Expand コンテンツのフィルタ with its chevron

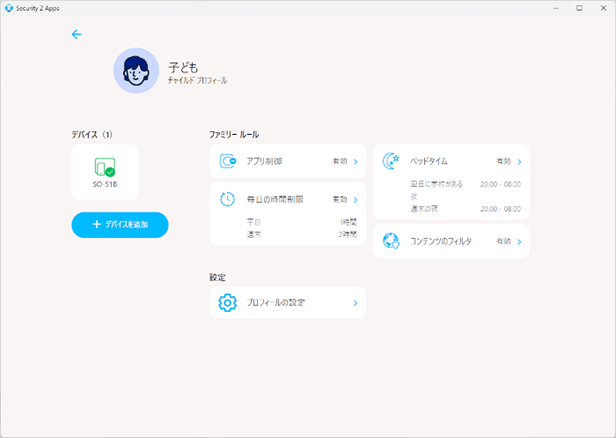click(x=519, y=242)
